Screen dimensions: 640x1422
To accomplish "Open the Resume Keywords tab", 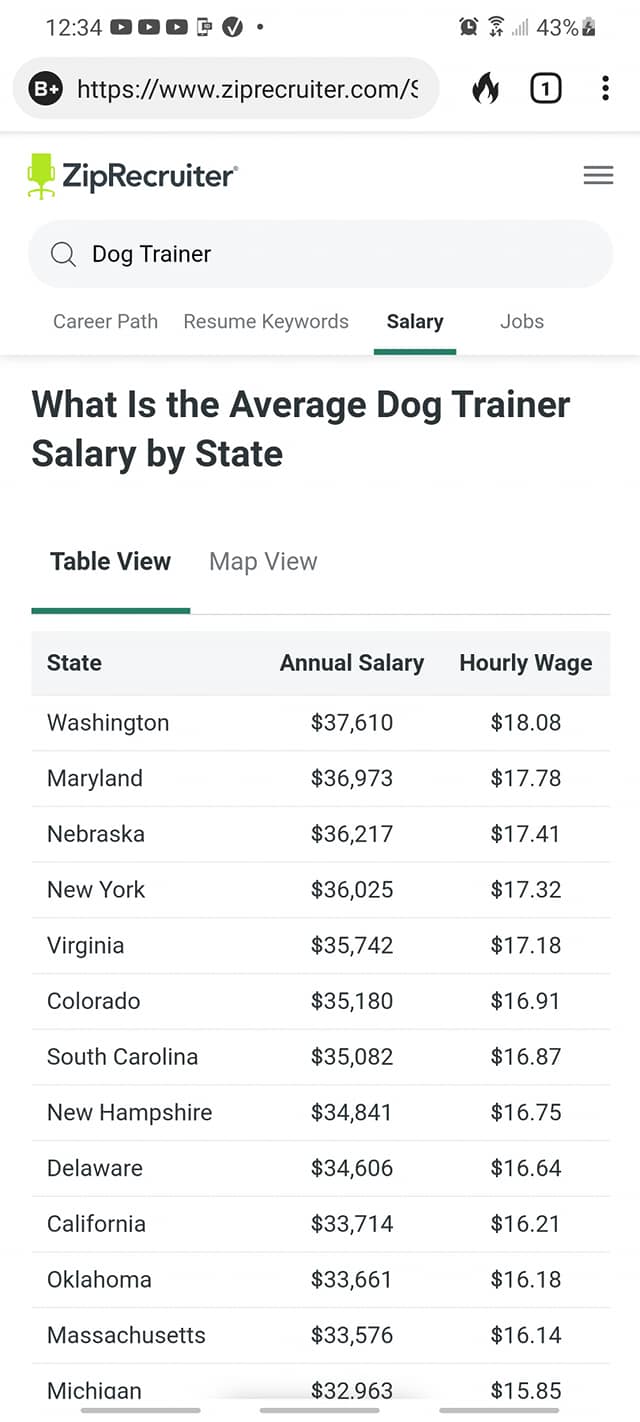I will [266, 321].
